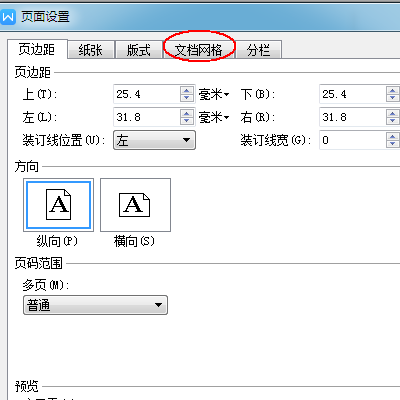400x400 pixels.
Task: Open the 多页 multiple pages dropdown
Action: (x=95, y=305)
